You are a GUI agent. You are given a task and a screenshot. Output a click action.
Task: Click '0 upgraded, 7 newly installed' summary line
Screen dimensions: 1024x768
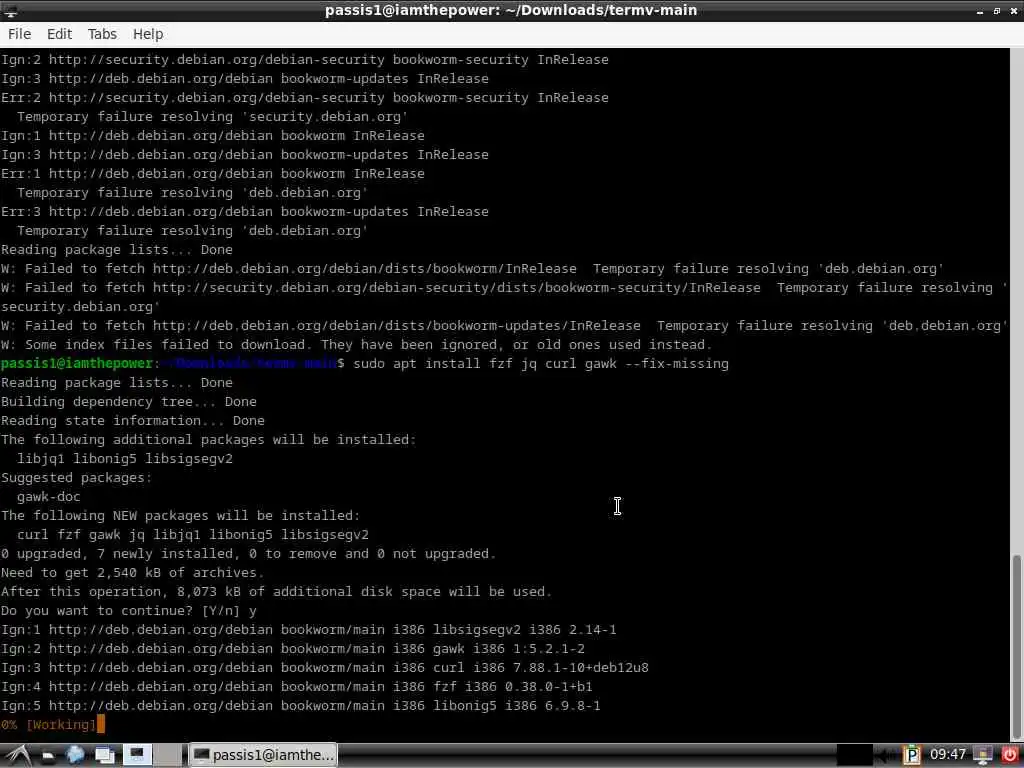click(248, 554)
